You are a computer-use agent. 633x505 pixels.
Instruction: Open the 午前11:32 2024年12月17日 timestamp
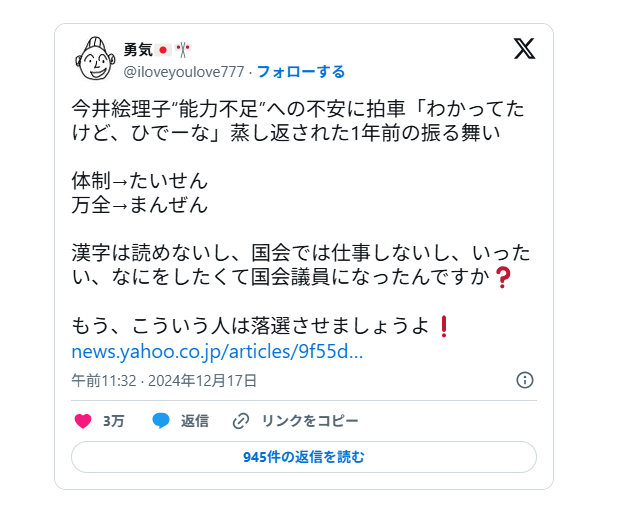pyautogui.click(x=164, y=380)
